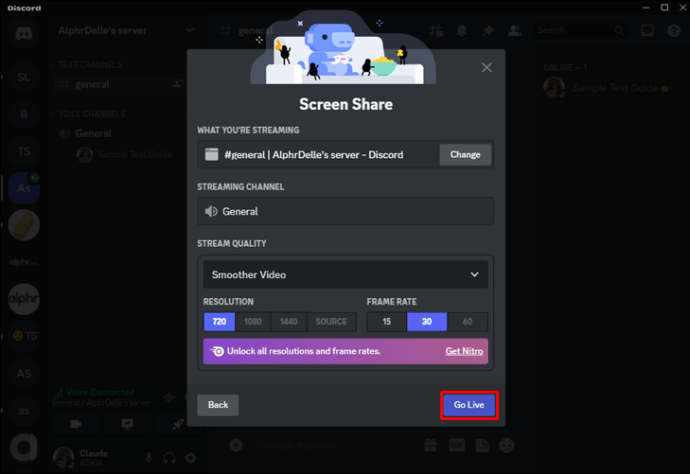This screenshot has width=690, height=474.
Task: Click Sample Test Guide in the online member list
Action: pos(608,88)
